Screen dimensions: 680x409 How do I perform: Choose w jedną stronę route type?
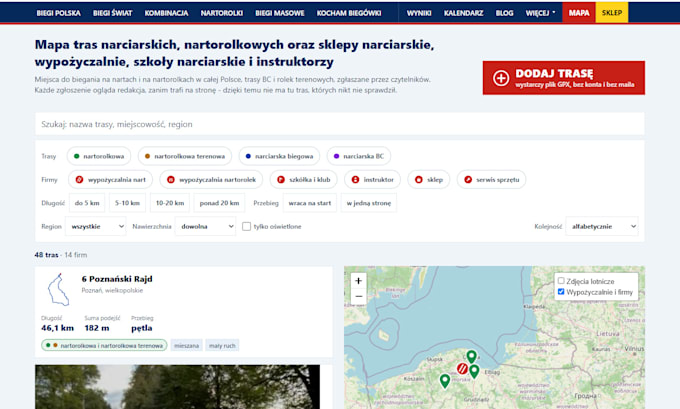pyautogui.click(x=369, y=203)
